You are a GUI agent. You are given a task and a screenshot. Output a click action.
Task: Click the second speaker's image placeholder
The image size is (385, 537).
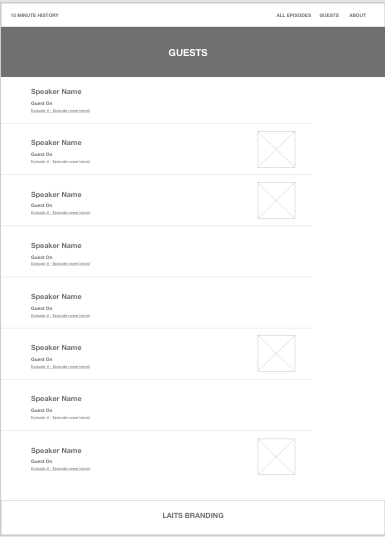click(276, 149)
